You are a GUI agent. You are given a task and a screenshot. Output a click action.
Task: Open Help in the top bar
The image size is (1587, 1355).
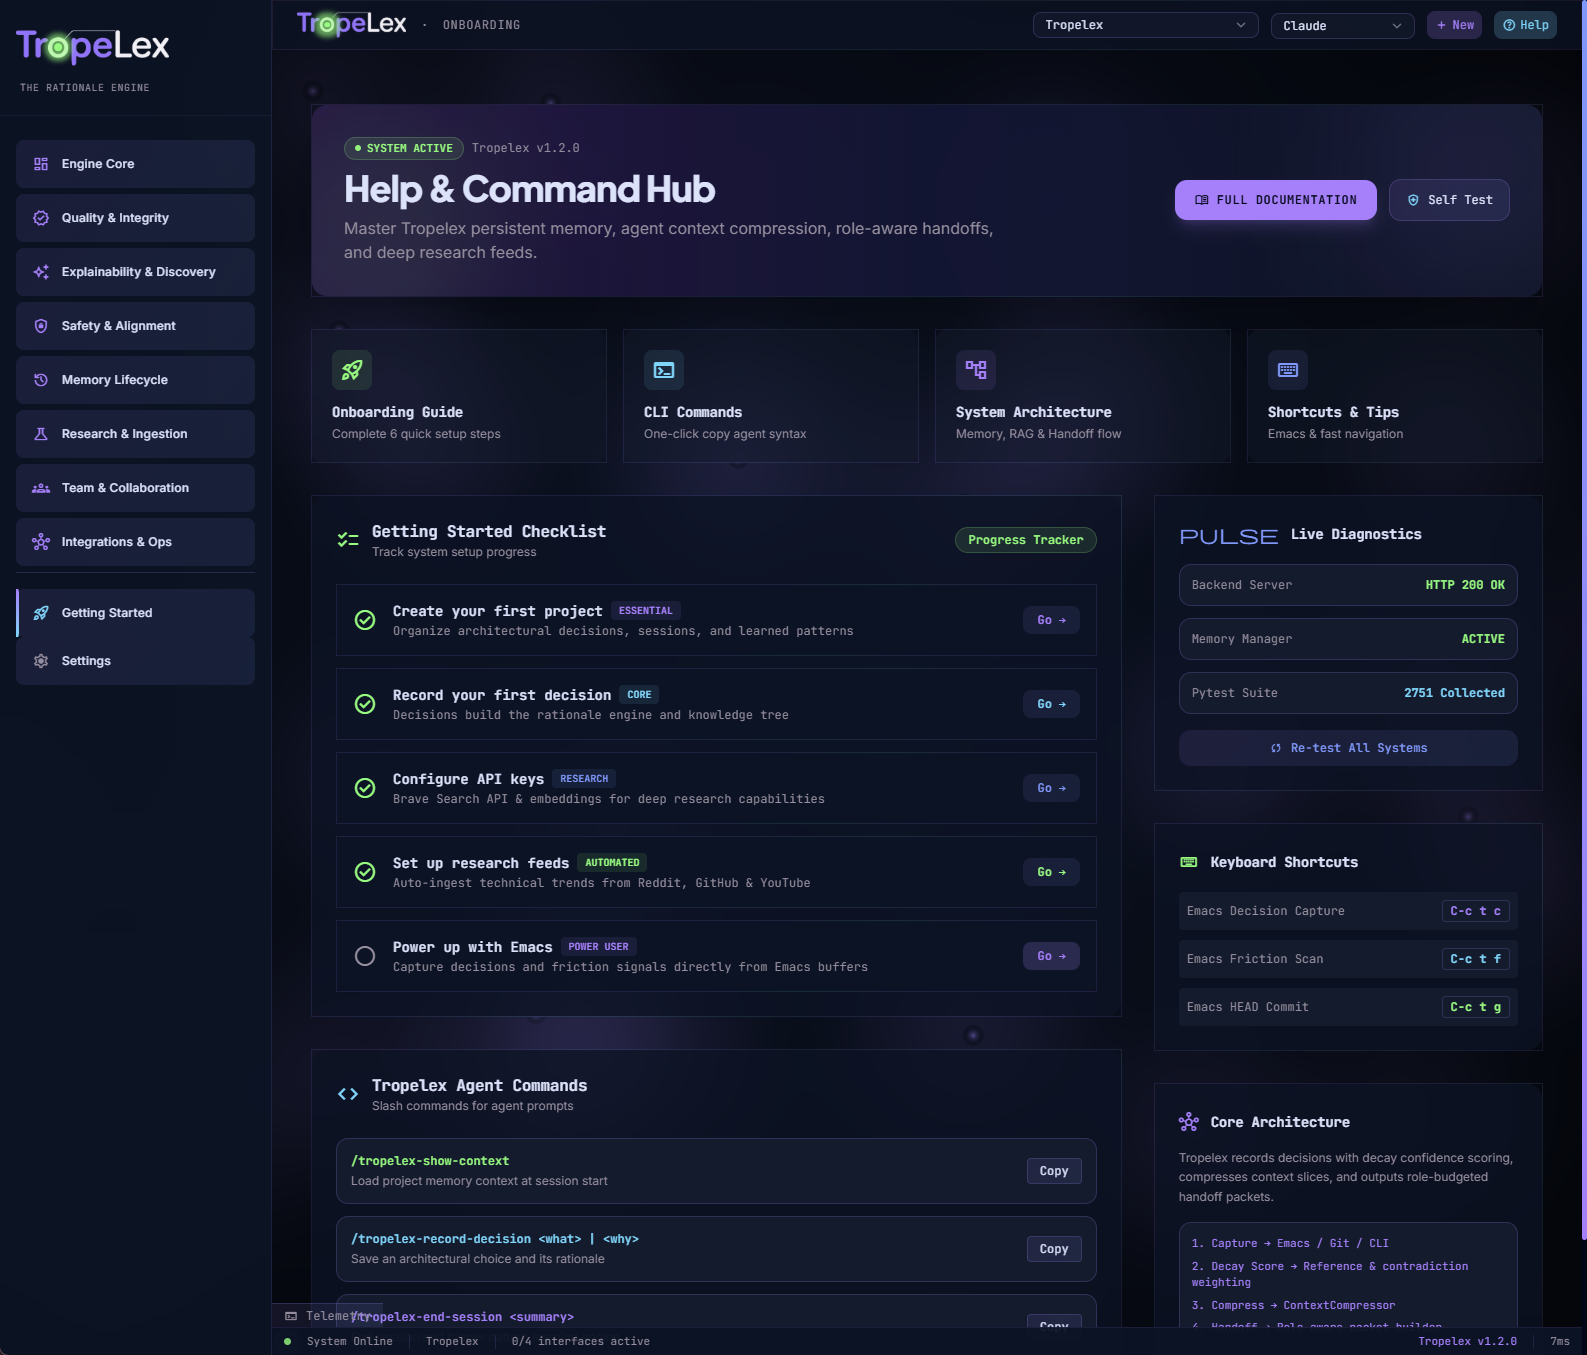[1526, 25]
